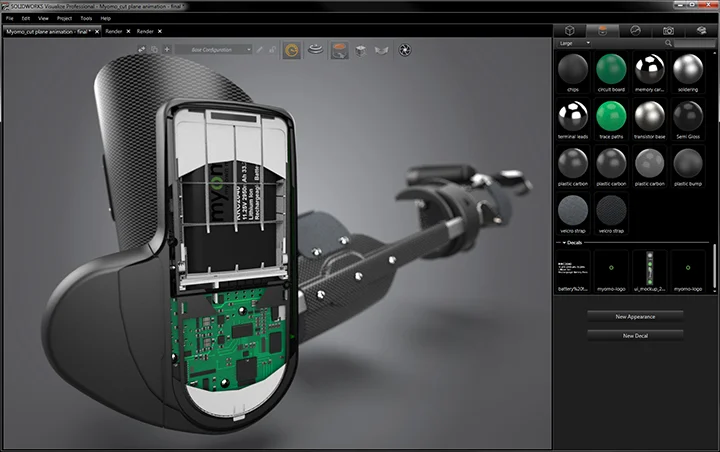The image size is (720, 452).
Task: Click the search magnifier icon in palette
Action: (668, 44)
